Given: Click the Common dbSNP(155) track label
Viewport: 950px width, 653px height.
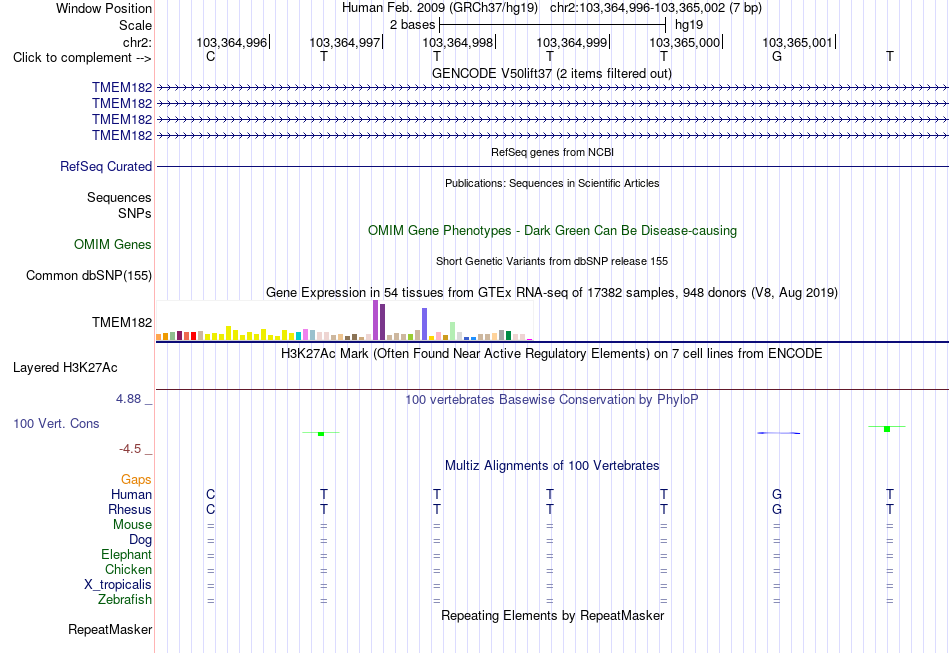Looking at the screenshot, I should tap(89, 276).
